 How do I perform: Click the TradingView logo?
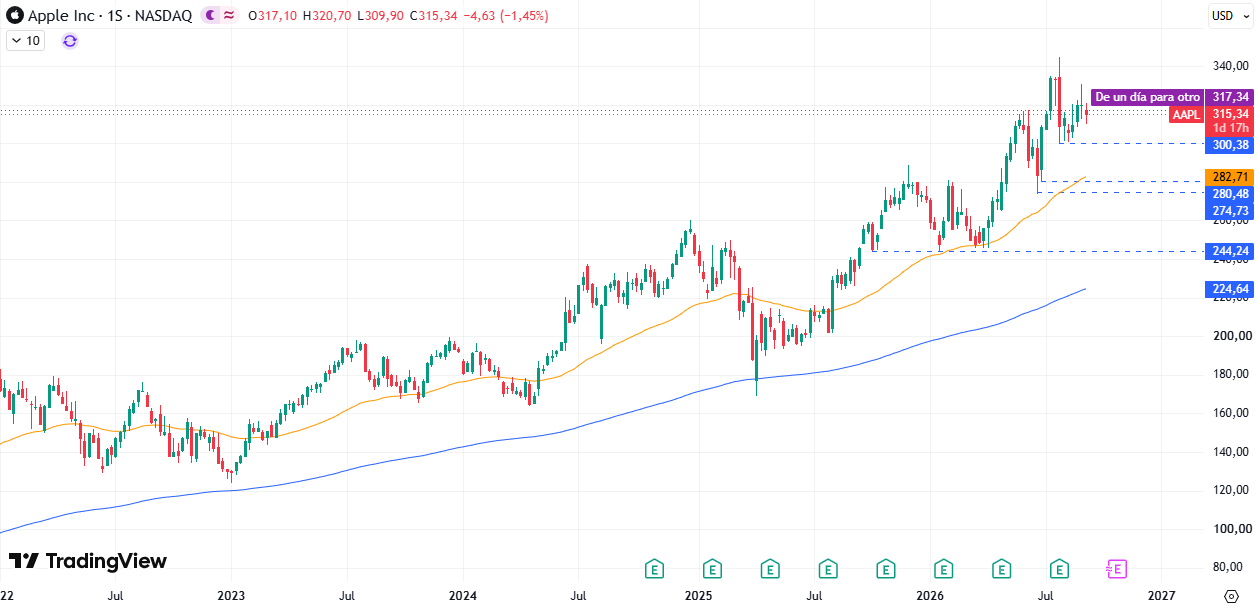coord(88,561)
